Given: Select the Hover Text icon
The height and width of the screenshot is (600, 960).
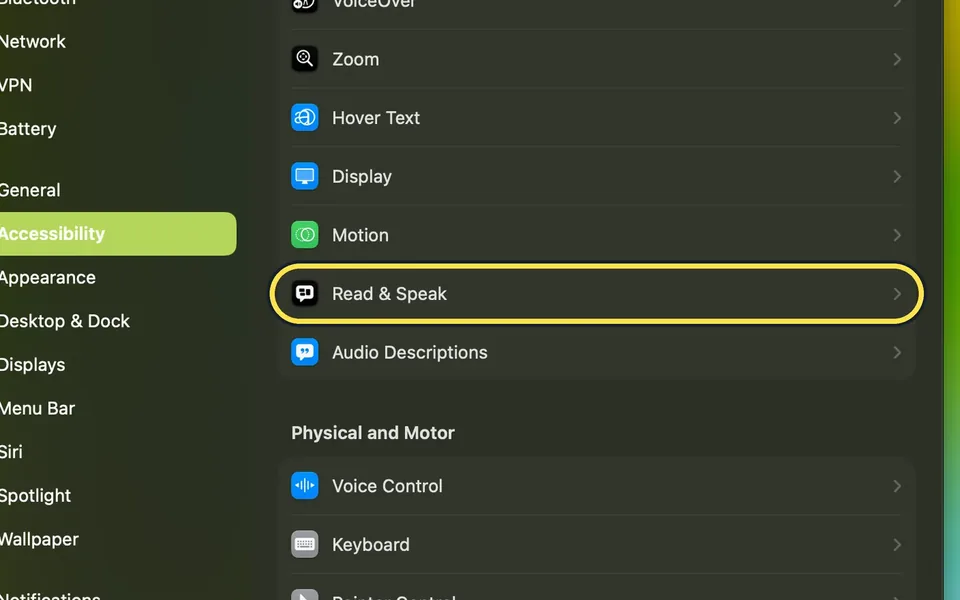Looking at the screenshot, I should tap(304, 118).
